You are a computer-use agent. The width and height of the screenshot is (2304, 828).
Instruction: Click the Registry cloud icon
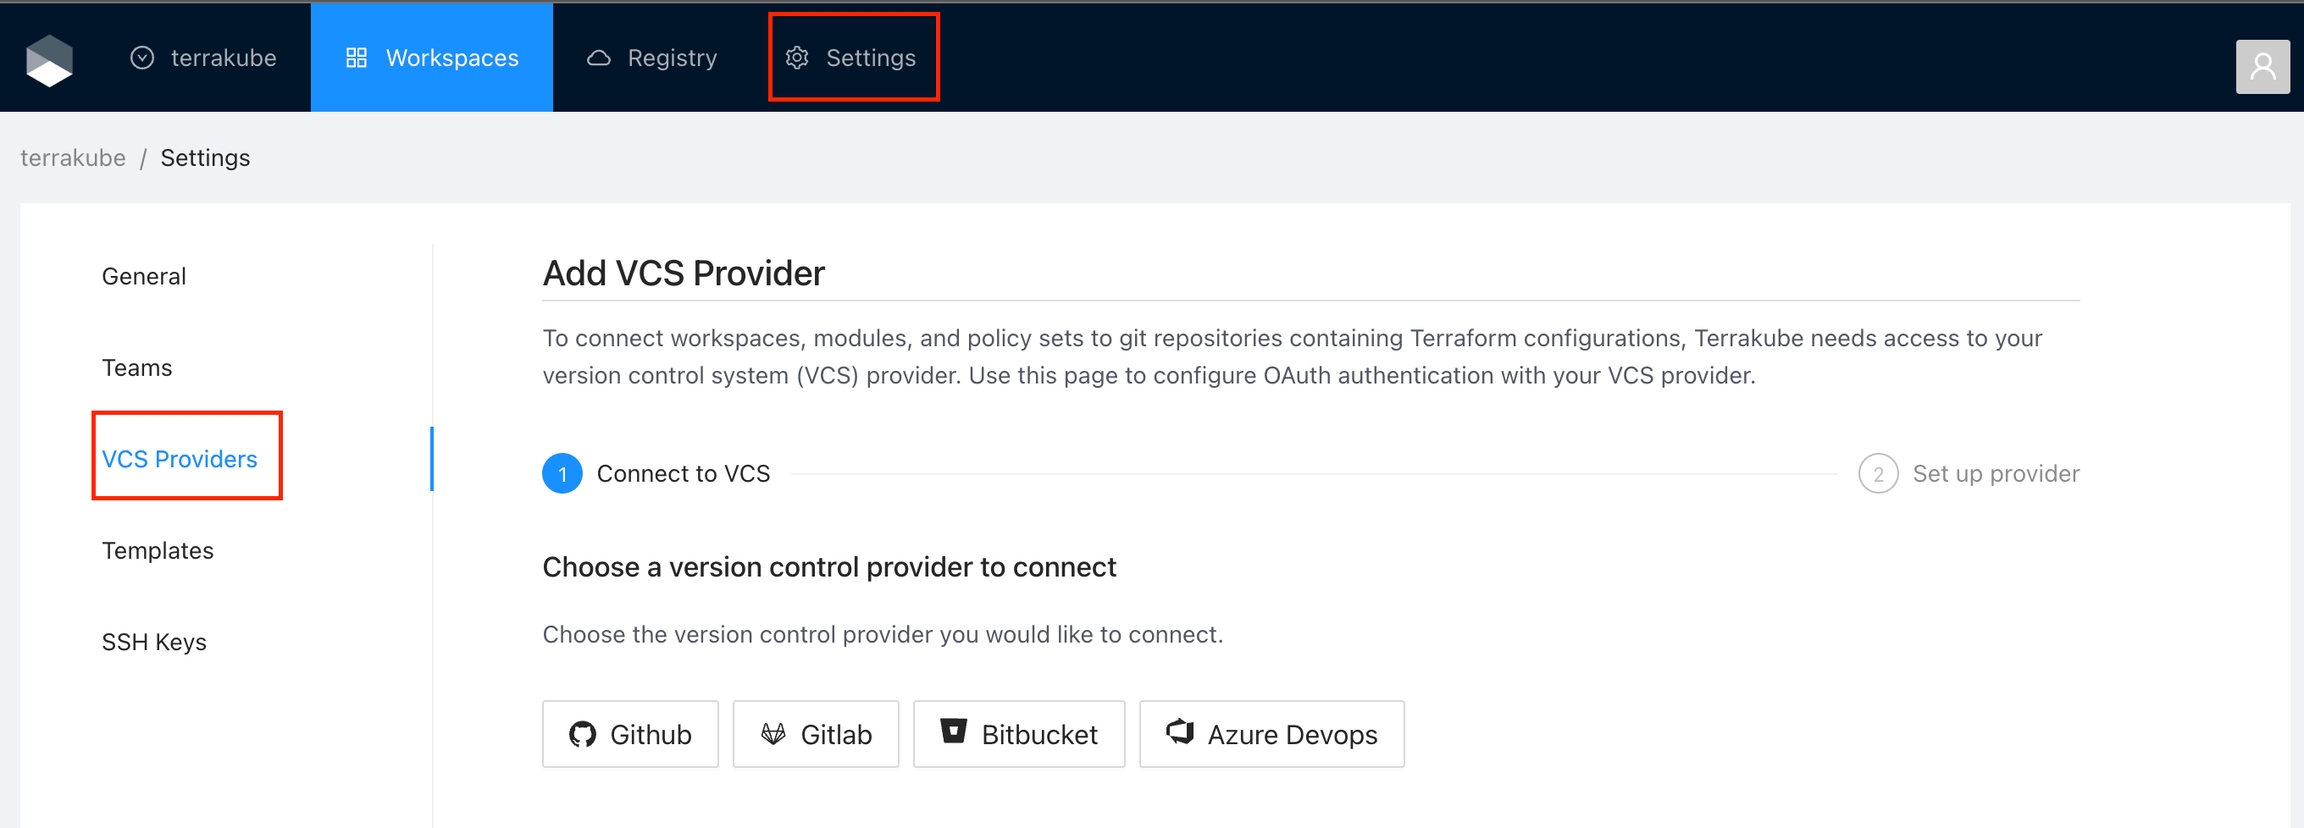(598, 58)
